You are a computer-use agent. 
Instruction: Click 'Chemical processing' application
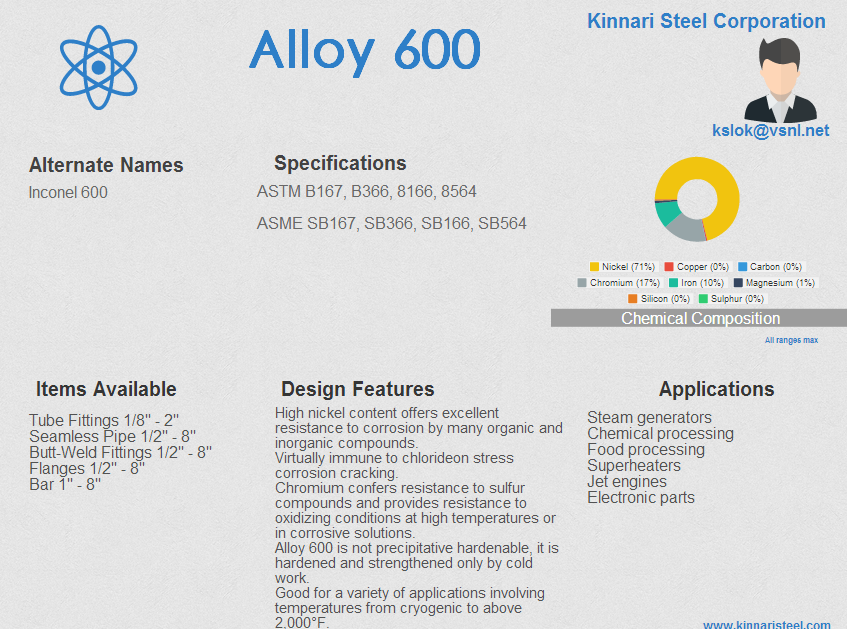660,433
